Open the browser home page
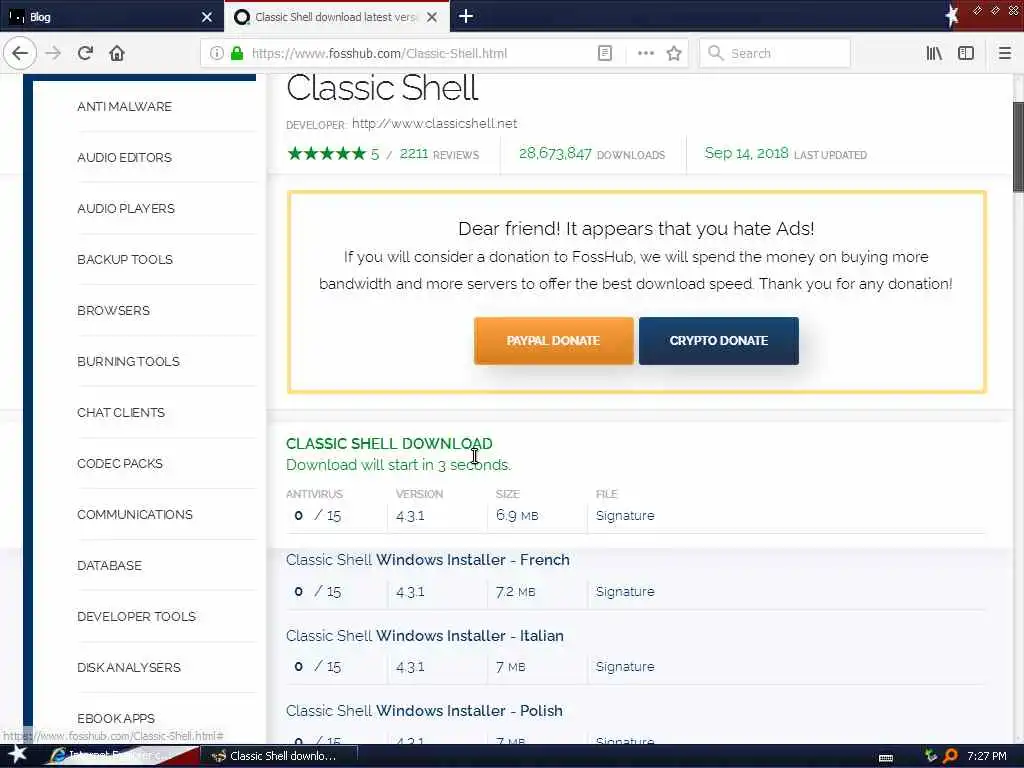Viewport: 1024px width, 768px height. point(117,53)
